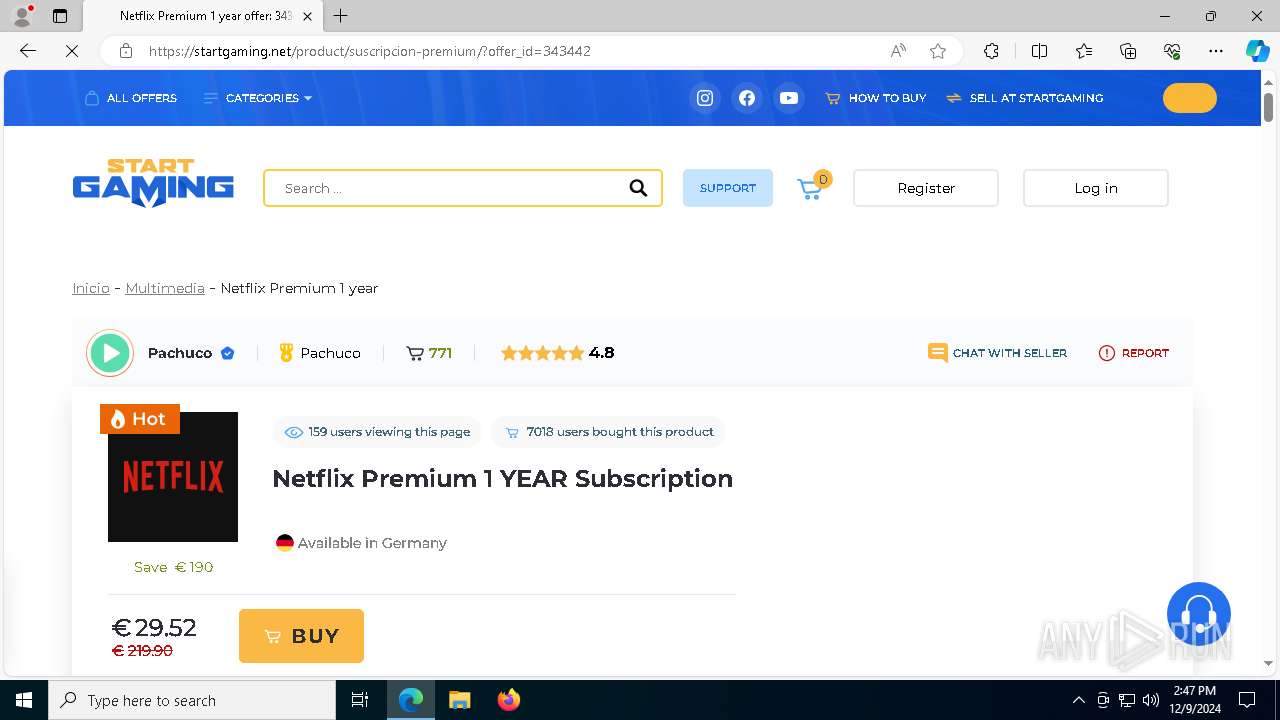The image size is (1280, 720).
Task: Open browser Extensions menu
Action: 991,51
